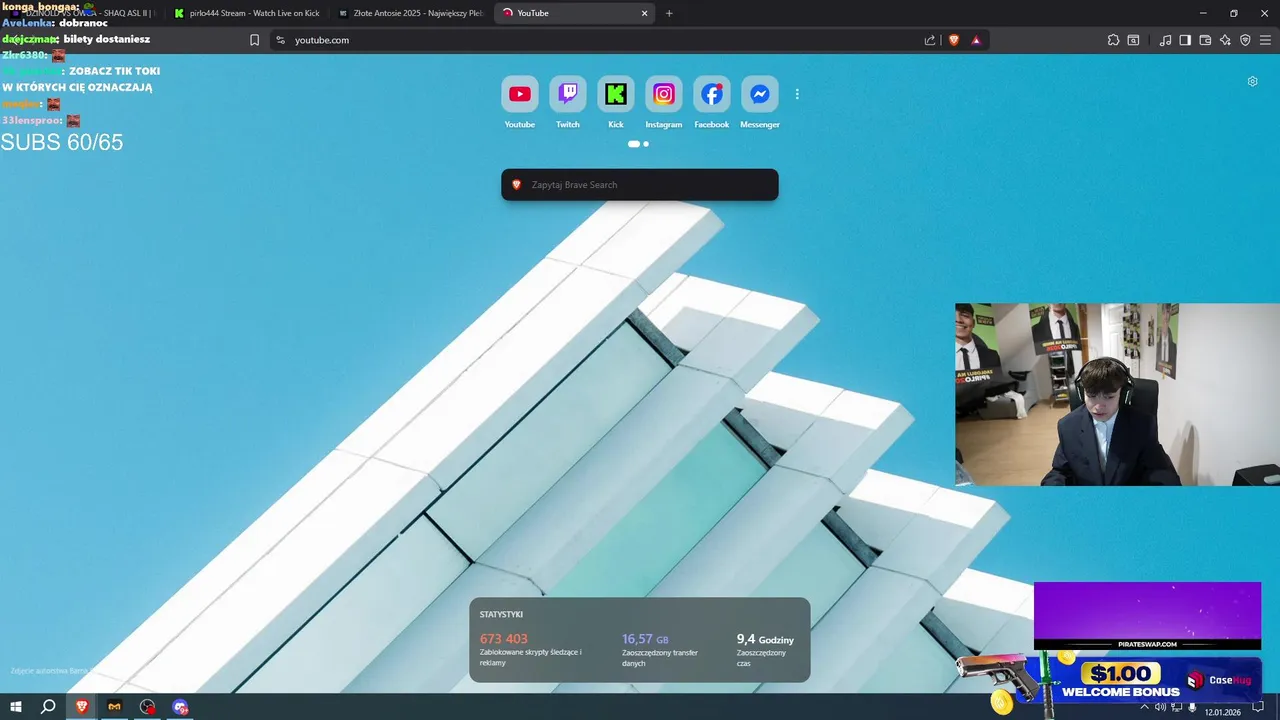This screenshot has width=1280, height=720.
Task: Open the shortcuts three-dot options menu
Action: [x=797, y=94]
